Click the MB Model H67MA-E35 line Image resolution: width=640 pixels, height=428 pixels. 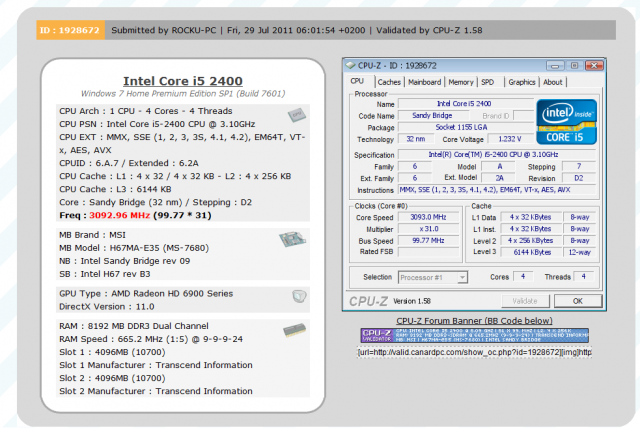134,248
